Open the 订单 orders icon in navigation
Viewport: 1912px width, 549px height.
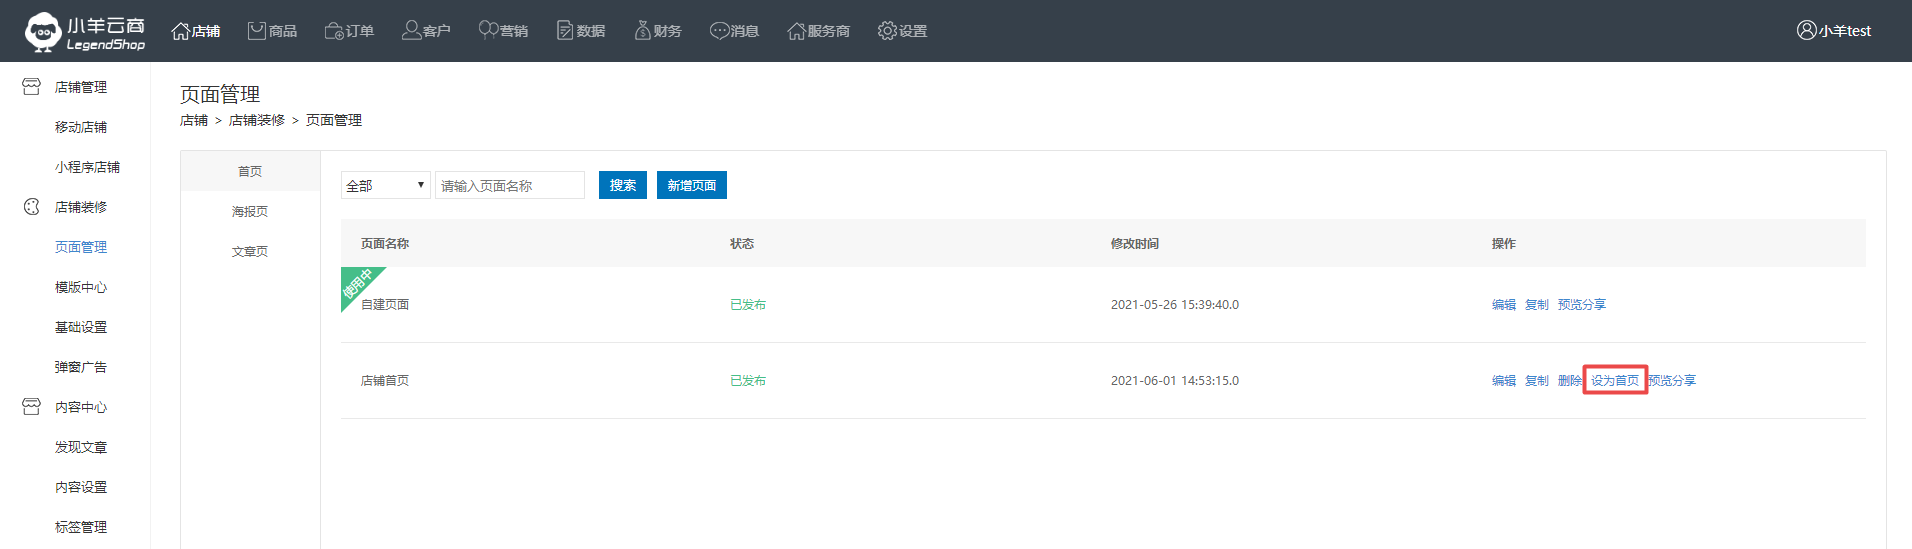[x=334, y=31]
